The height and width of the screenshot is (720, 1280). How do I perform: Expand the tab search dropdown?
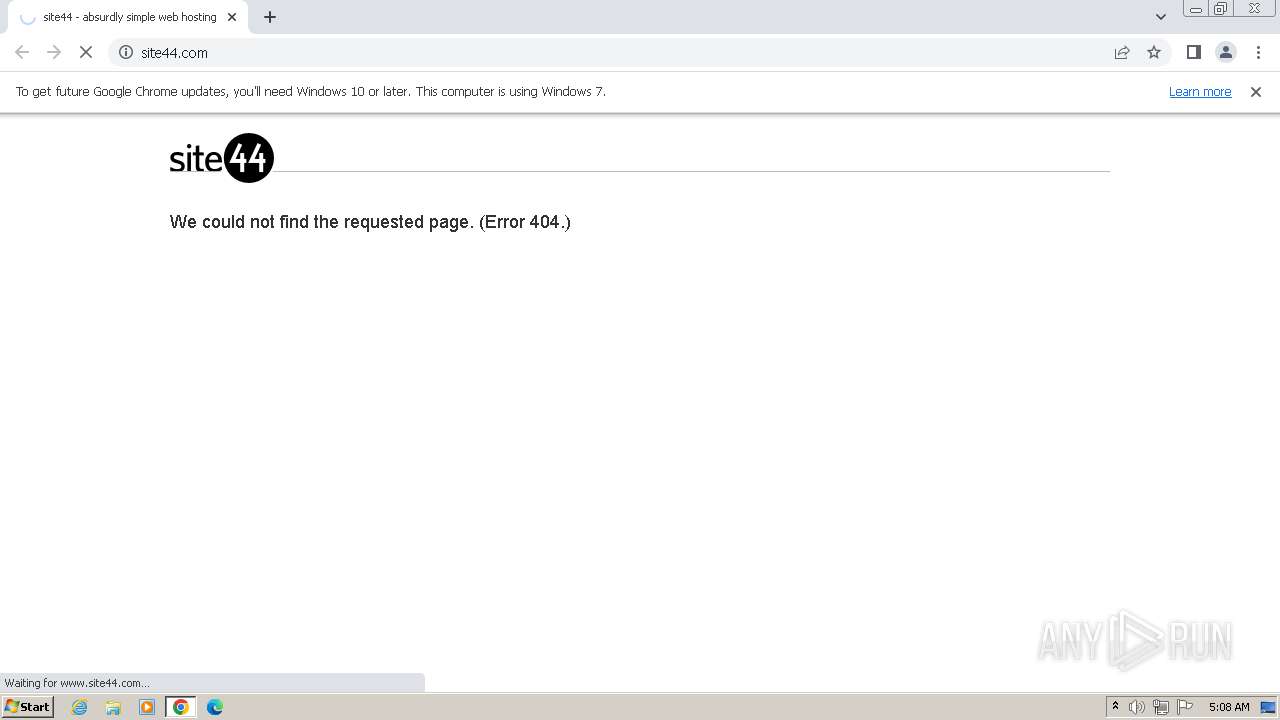click(x=1161, y=17)
